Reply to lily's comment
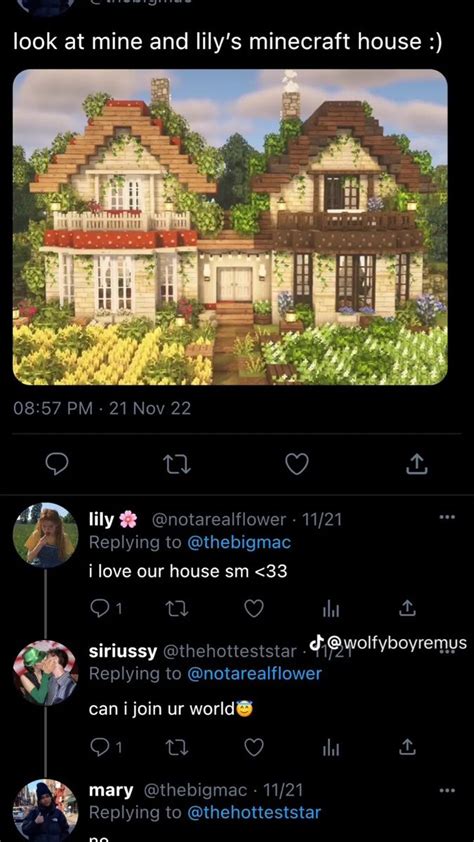This screenshot has width=474, height=842. (x=106, y=609)
